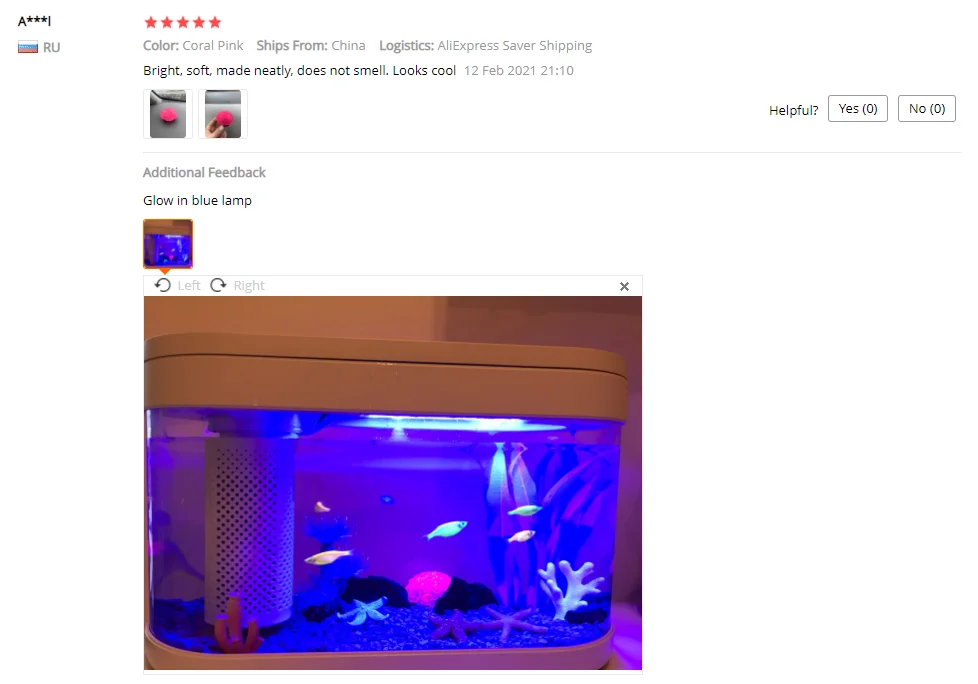Click the 'Coral Pink' color value

(213, 46)
